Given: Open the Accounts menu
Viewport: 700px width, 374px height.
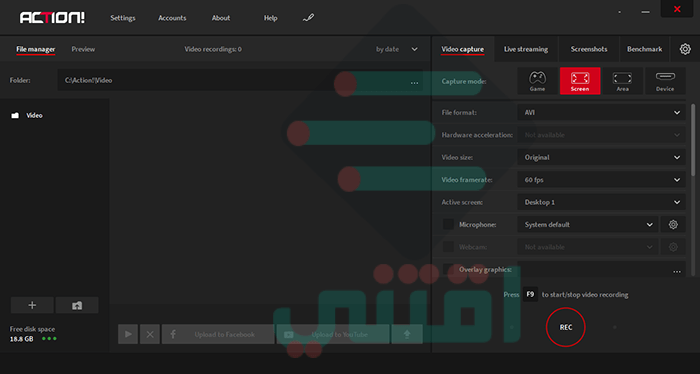Looking at the screenshot, I should click(x=172, y=18).
